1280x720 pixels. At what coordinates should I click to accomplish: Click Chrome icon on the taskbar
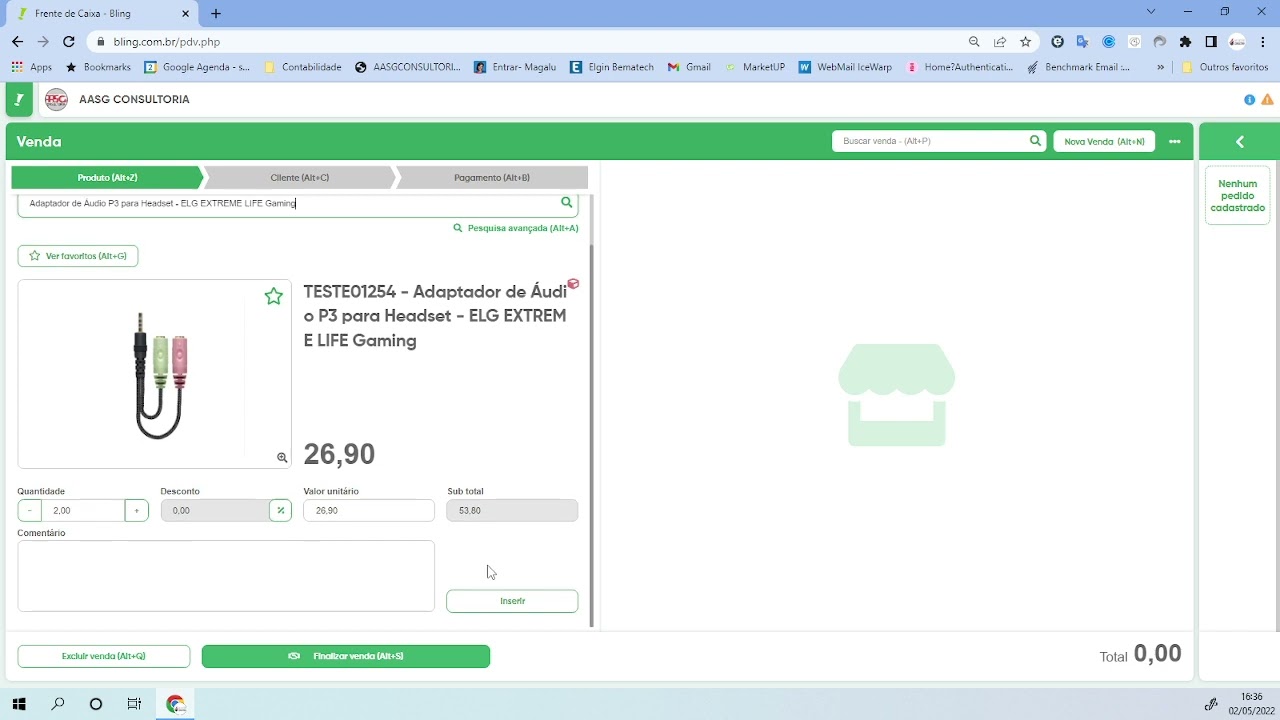click(x=176, y=704)
